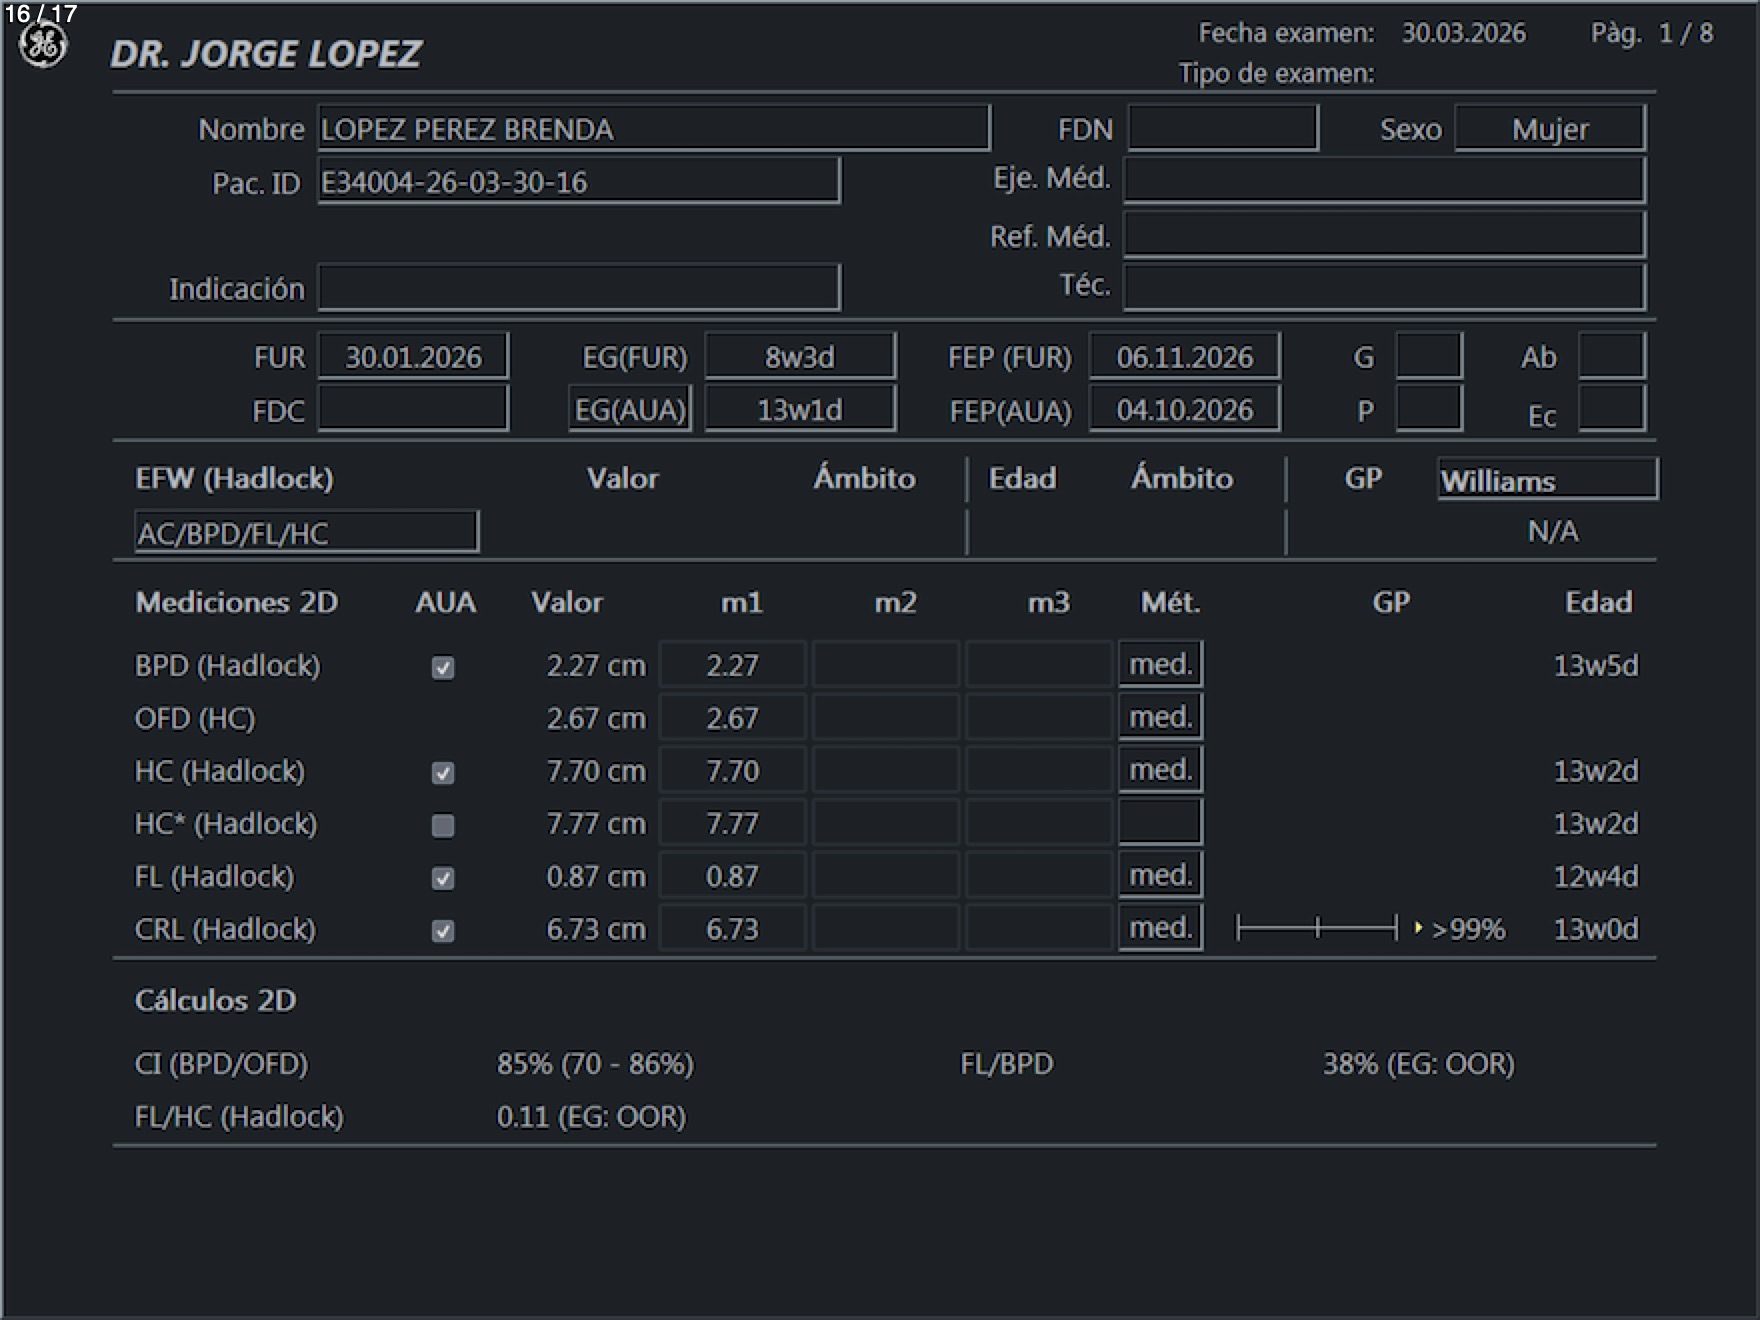Uncheck the CRL (Hadlock) AUA checkbox
1760x1320 pixels.
[443, 931]
